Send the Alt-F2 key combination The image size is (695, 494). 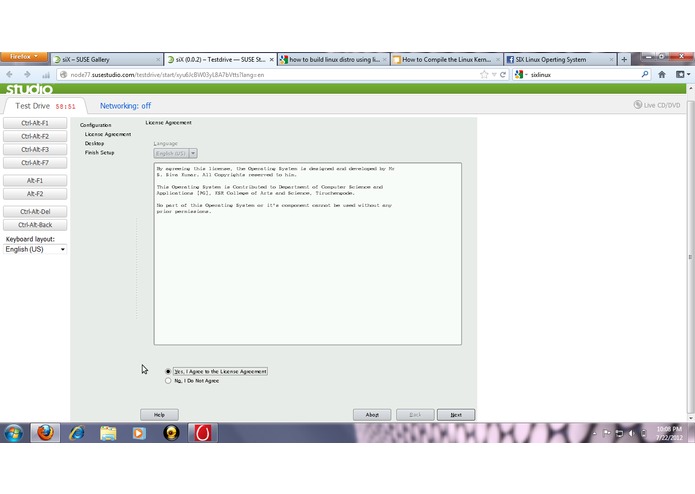[x=35, y=194]
